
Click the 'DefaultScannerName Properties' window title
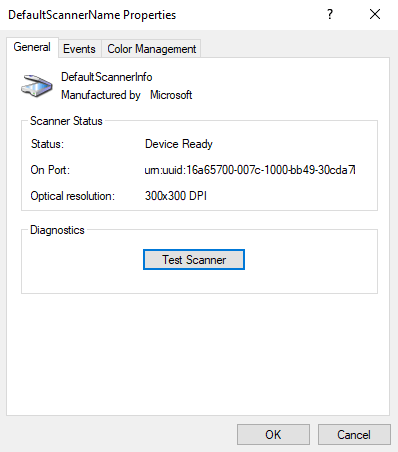[92, 15]
